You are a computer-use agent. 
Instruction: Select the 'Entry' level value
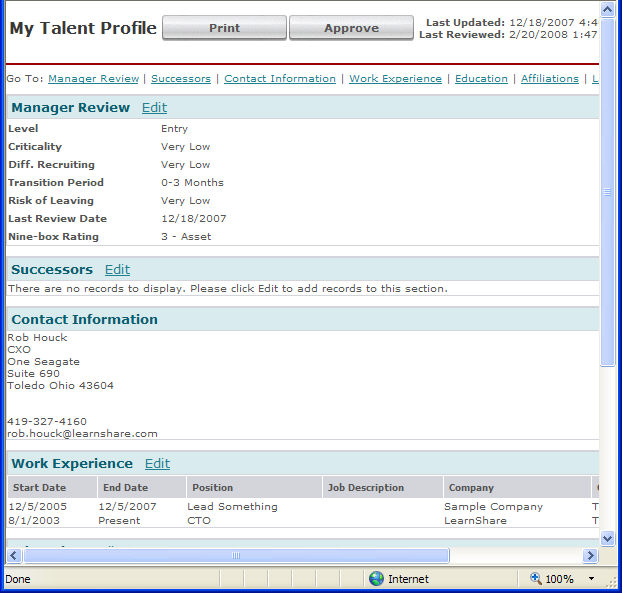tap(175, 129)
